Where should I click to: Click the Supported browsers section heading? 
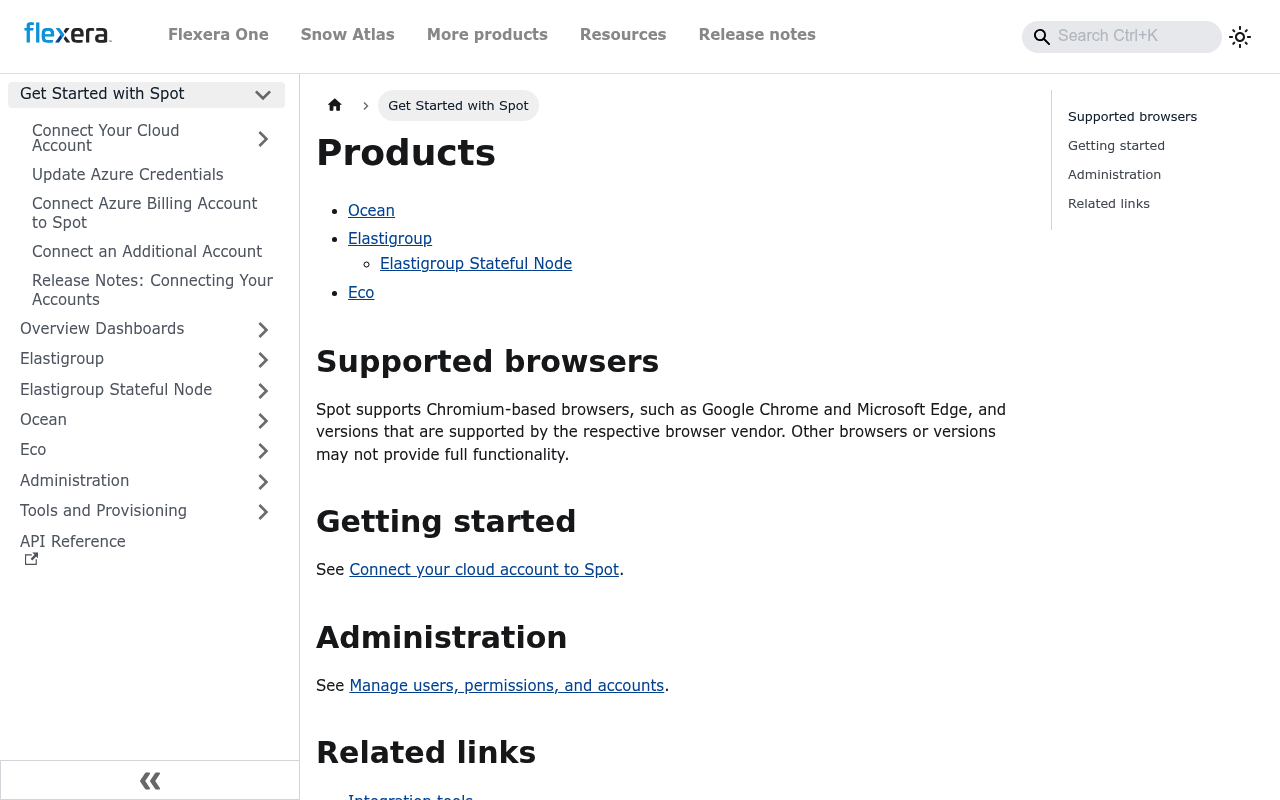pyautogui.click(x=487, y=362)
